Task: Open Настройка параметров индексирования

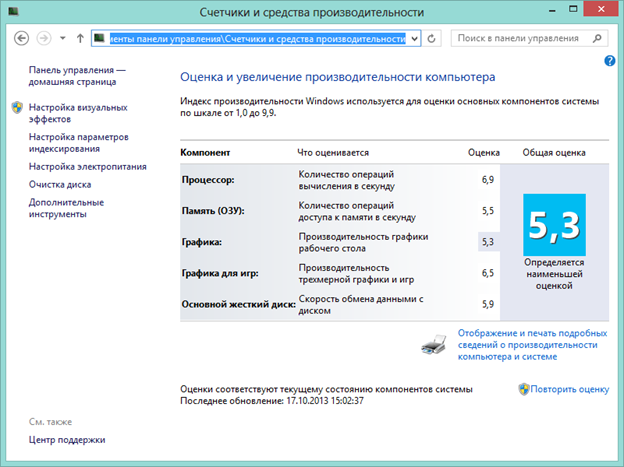Action: pos(78,143)
